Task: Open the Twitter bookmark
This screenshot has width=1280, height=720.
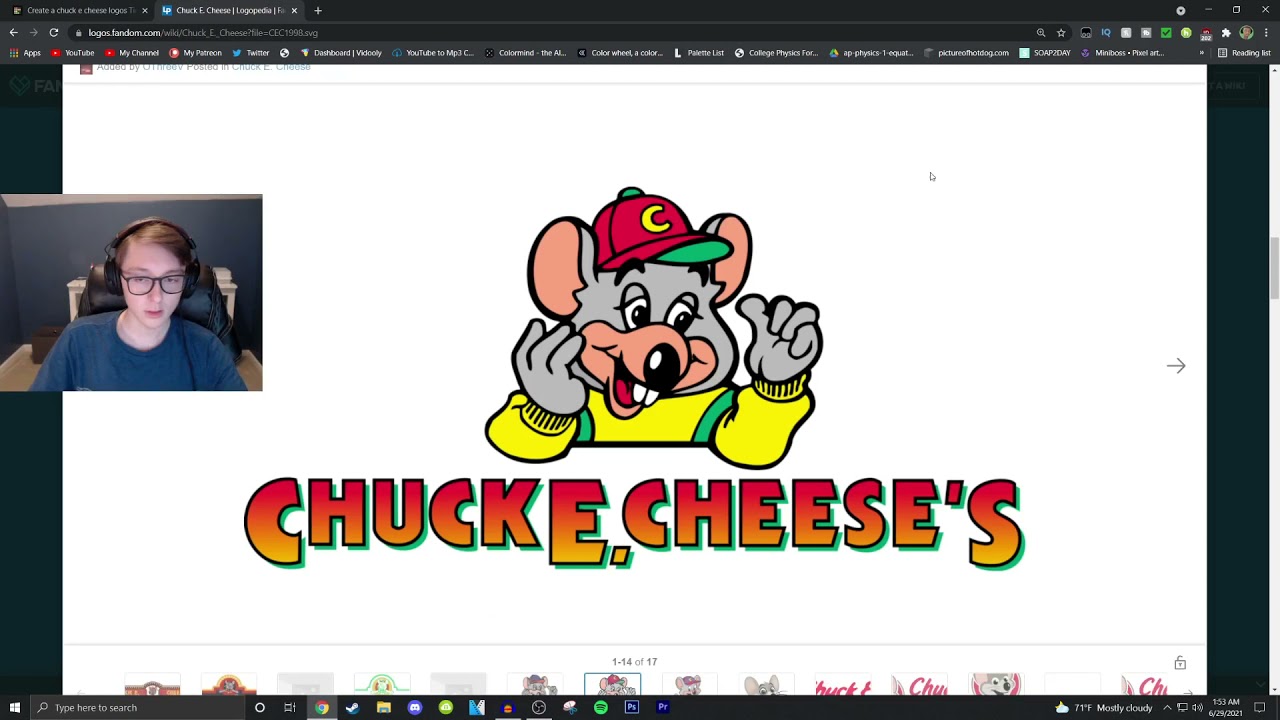Action: pyautogui.click(x=251, y=53)
